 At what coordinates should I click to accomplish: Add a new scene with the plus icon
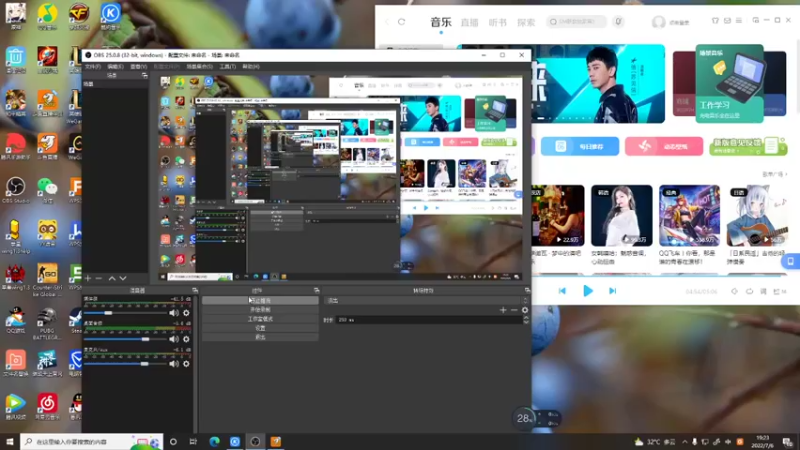pos(88,279)
